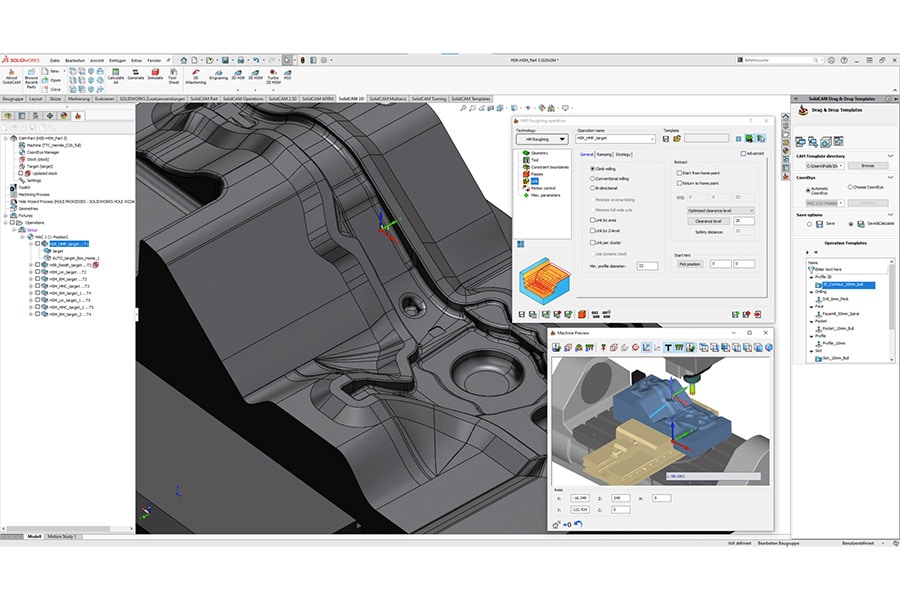
Task: Reset machine position with home zero icon
Action: (x=567, y=524)
